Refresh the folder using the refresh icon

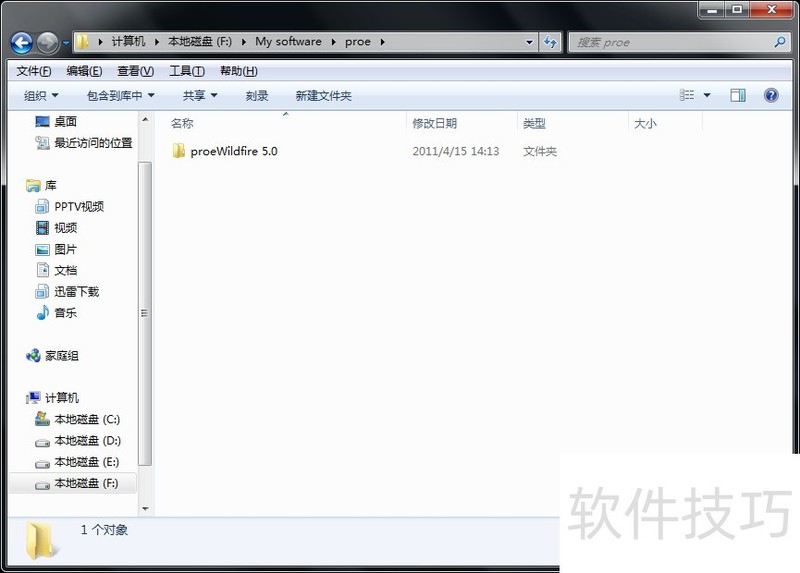(550, 42)
